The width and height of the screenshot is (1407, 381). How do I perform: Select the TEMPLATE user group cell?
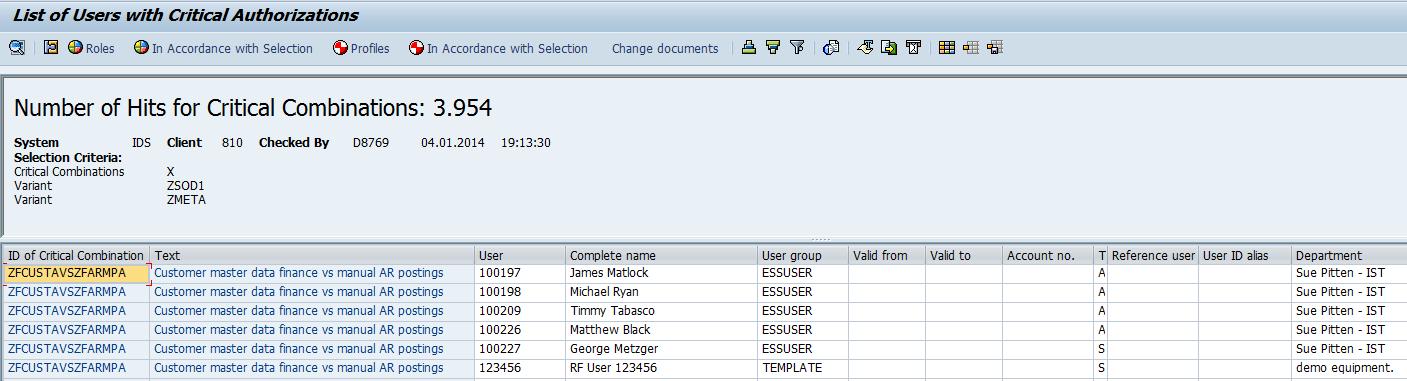pyautogui.click(x=803, y=368)
